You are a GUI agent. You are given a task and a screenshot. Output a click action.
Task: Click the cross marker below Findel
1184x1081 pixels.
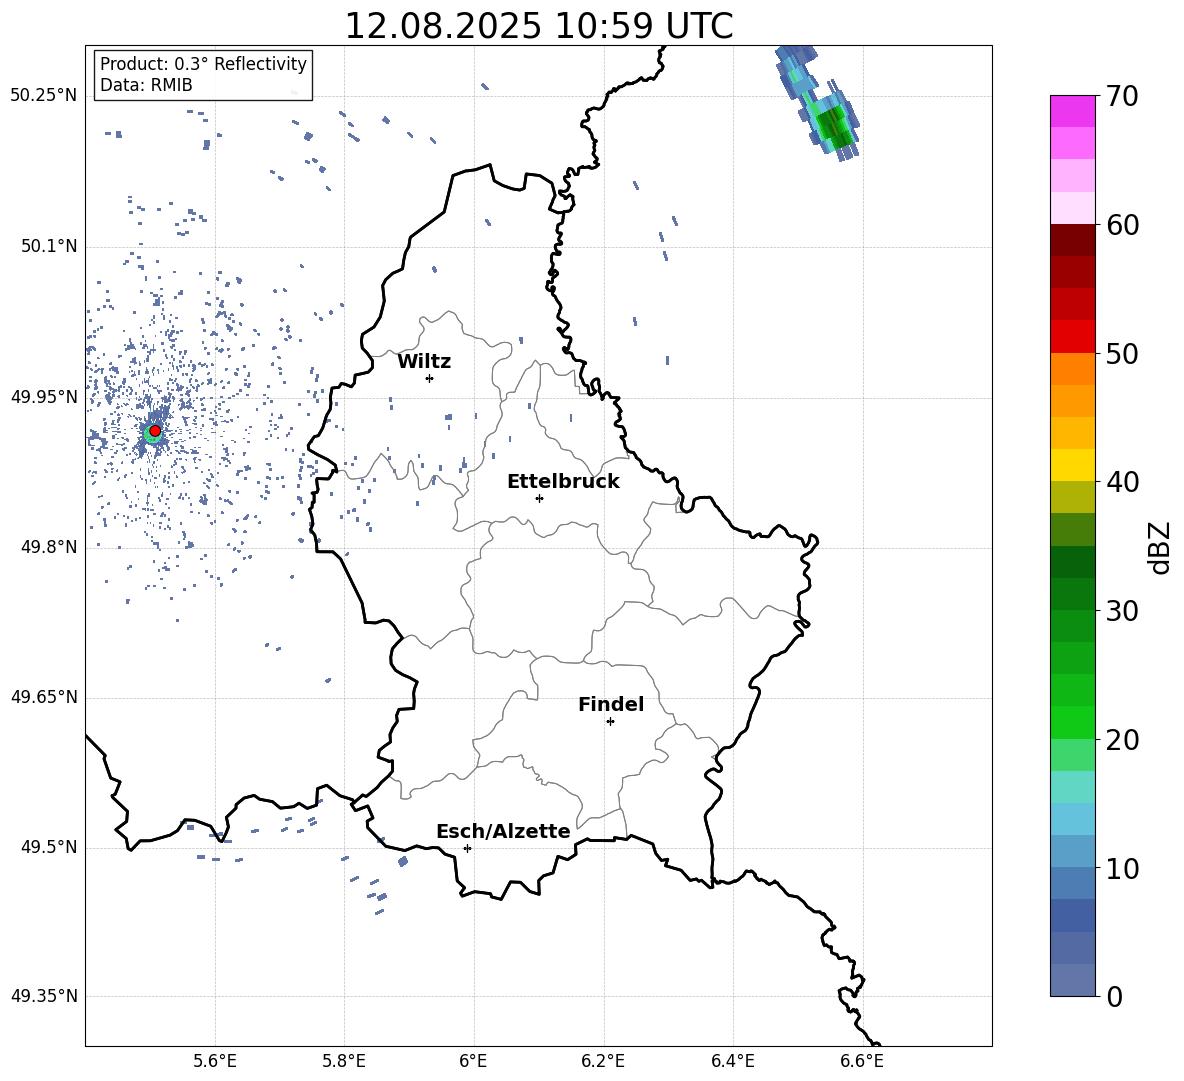(x=610, y=722)
